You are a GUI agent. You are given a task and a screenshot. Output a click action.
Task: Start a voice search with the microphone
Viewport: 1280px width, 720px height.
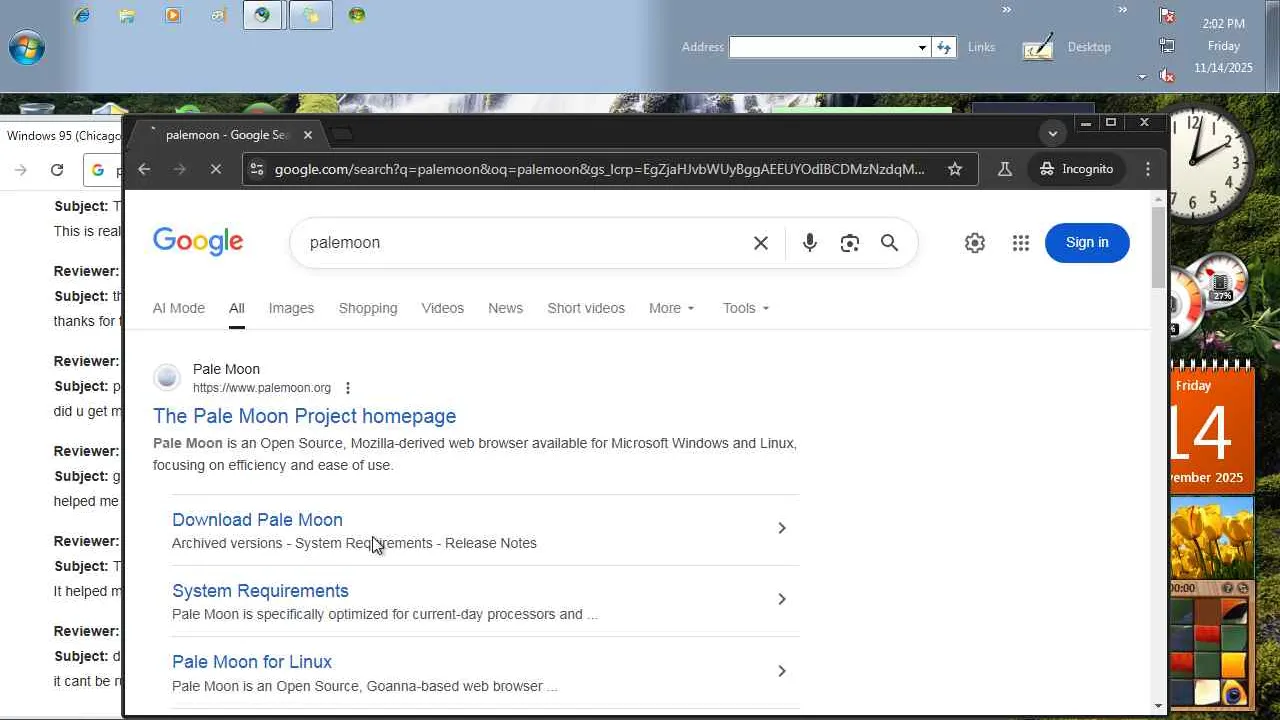pos(810,243)
